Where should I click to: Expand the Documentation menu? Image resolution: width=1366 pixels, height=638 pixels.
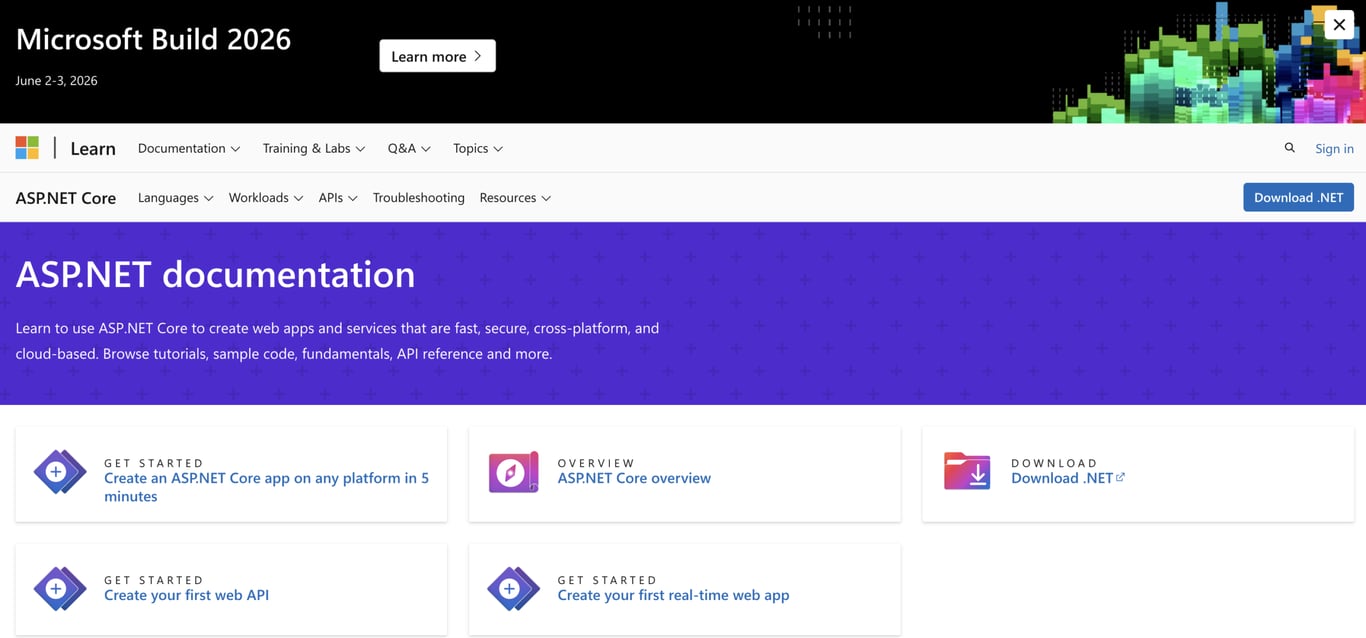pos(189,148)
